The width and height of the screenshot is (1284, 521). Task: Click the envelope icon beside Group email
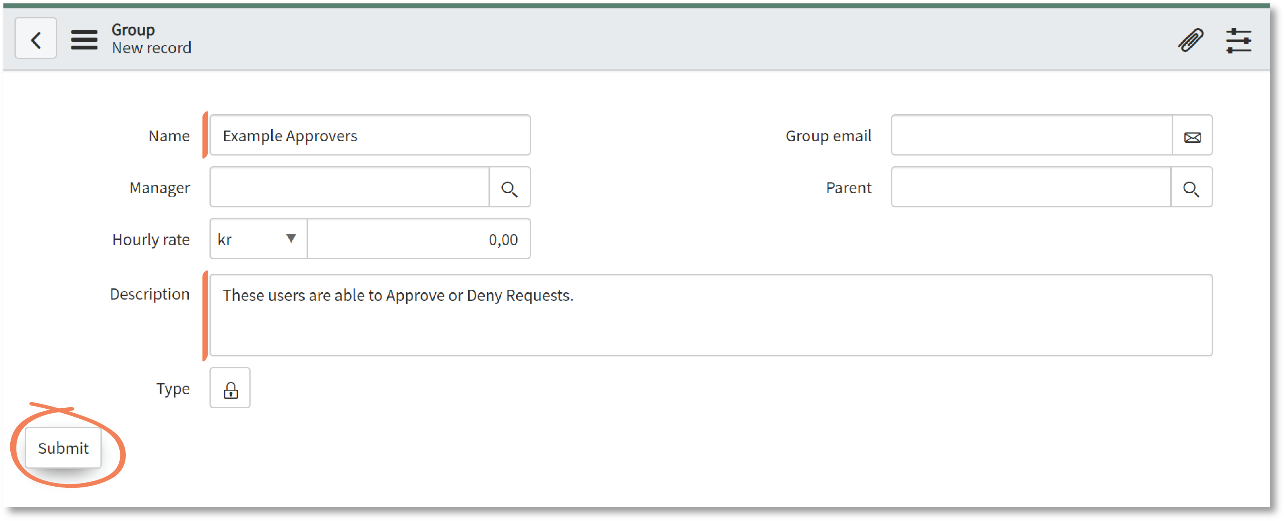1192,136
